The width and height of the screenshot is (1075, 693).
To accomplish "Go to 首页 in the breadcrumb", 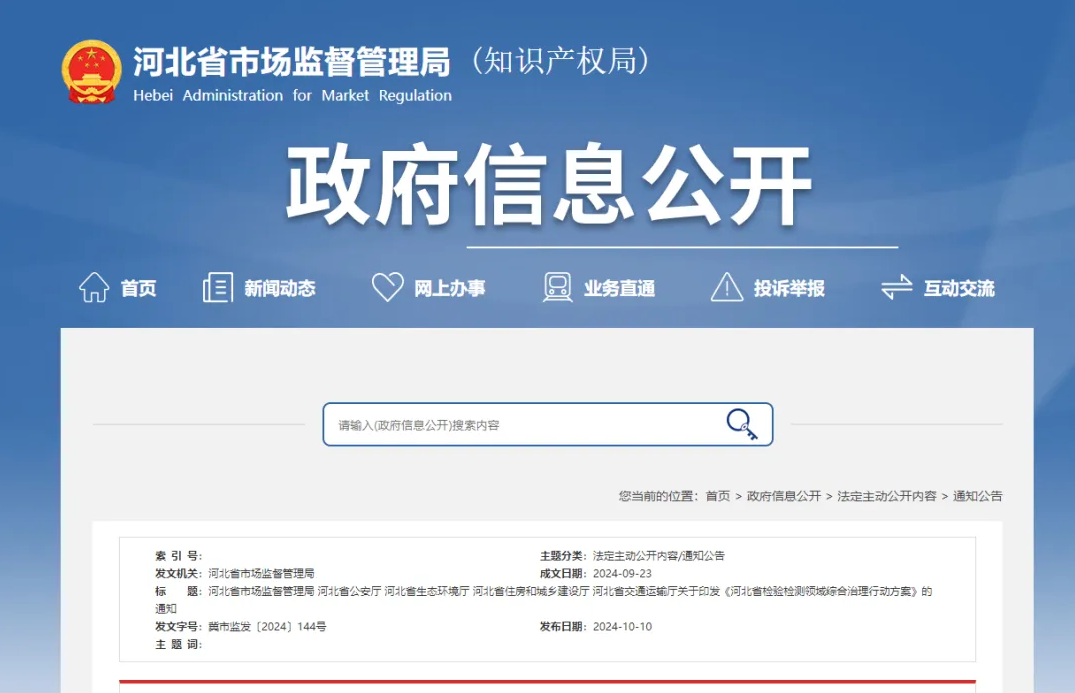I will (718, 496).
